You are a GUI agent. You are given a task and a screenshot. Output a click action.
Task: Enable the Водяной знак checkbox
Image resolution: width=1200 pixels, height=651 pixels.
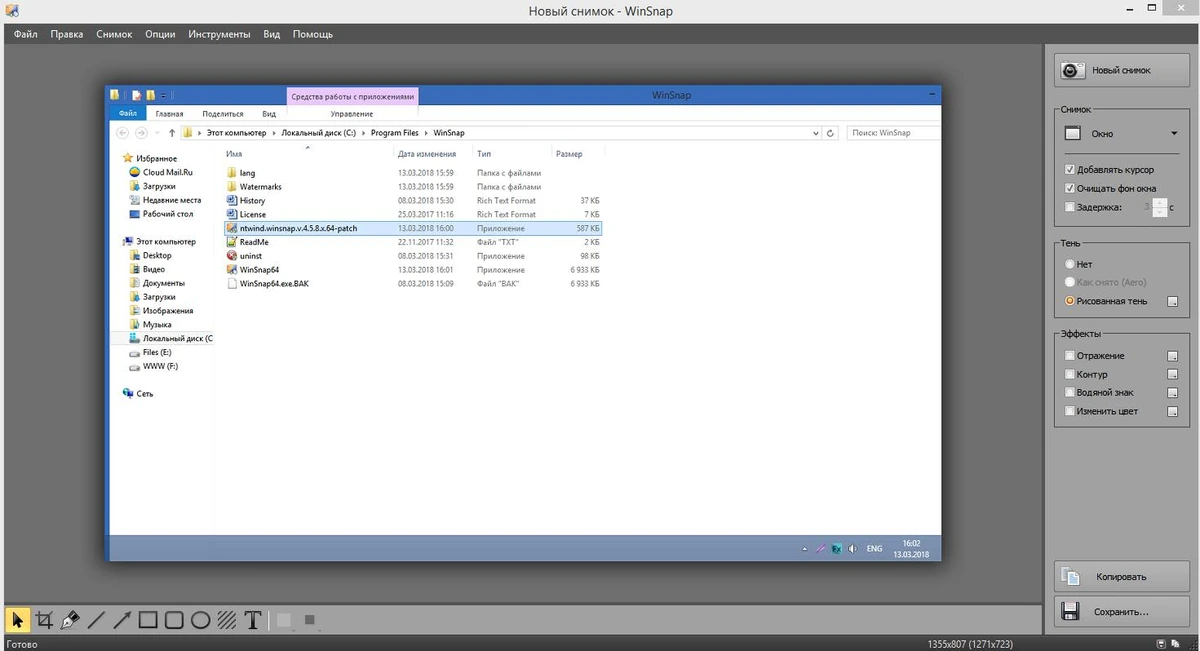1070,393
